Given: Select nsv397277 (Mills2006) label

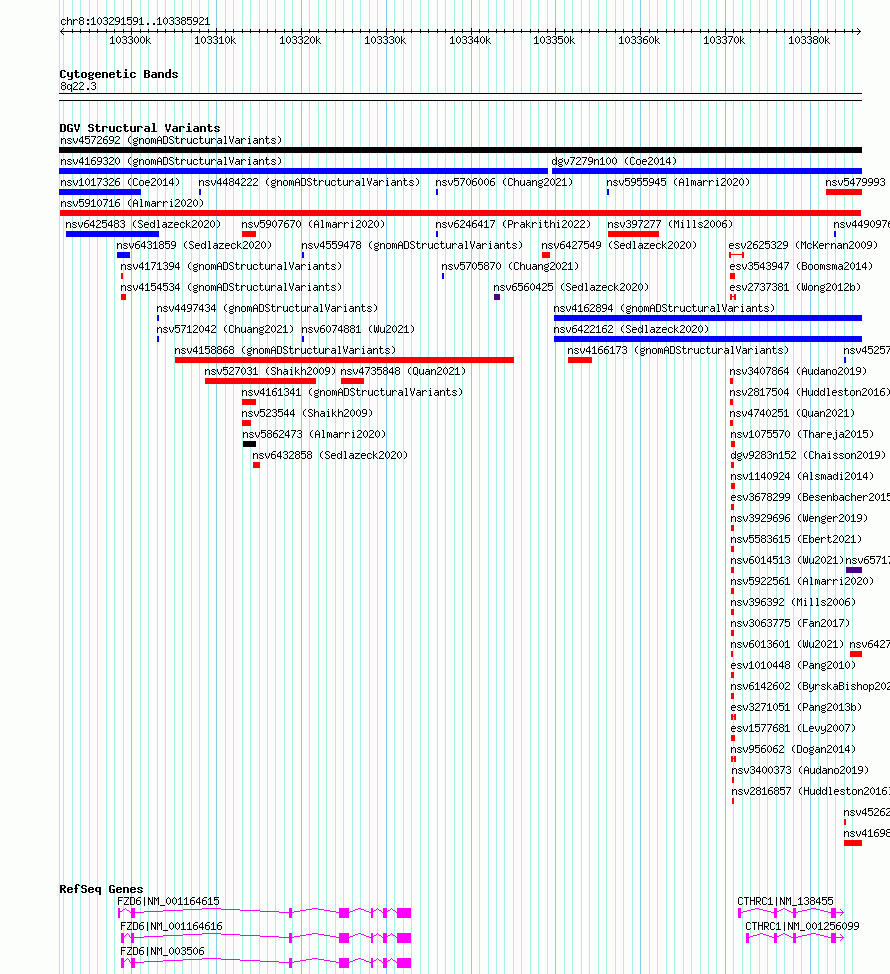Looking at the screenshot, I should coord(670,225).
